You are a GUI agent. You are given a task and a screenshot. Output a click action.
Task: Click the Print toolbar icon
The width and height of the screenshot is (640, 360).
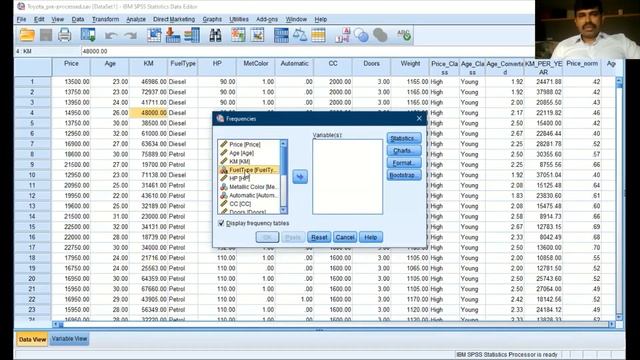(64, 36)
